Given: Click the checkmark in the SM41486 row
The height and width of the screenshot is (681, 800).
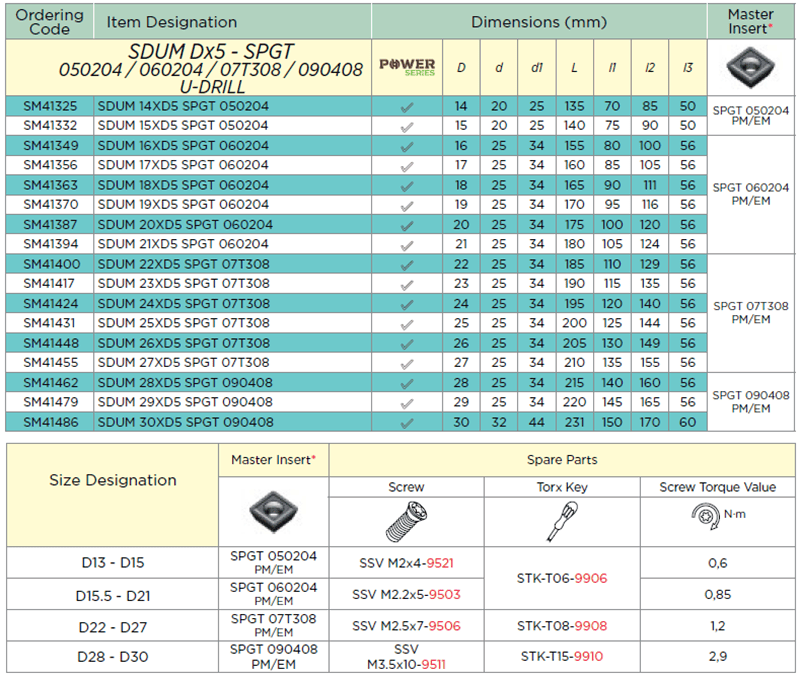Looking at the screenshot, I should 407,423.
